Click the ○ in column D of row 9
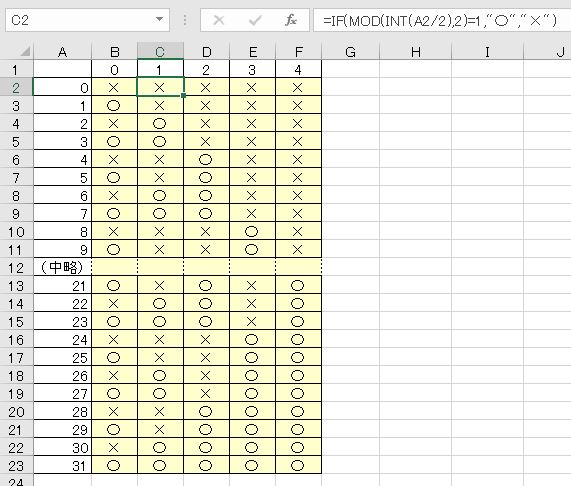This screenshot has height=486, width=571. 205,214
